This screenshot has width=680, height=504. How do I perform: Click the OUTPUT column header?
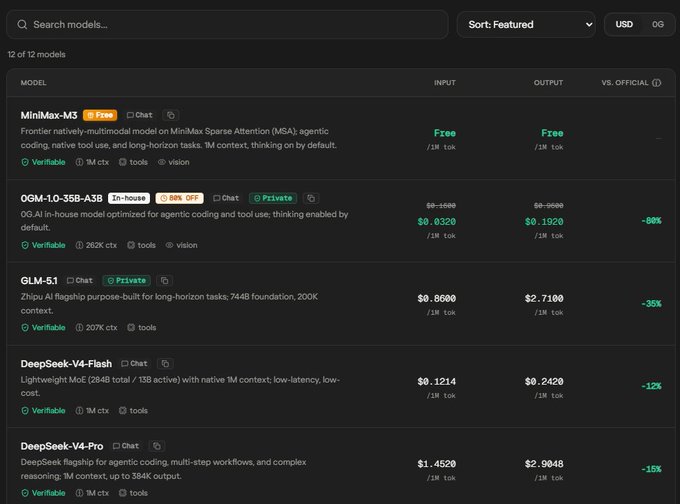click(548, 83)
